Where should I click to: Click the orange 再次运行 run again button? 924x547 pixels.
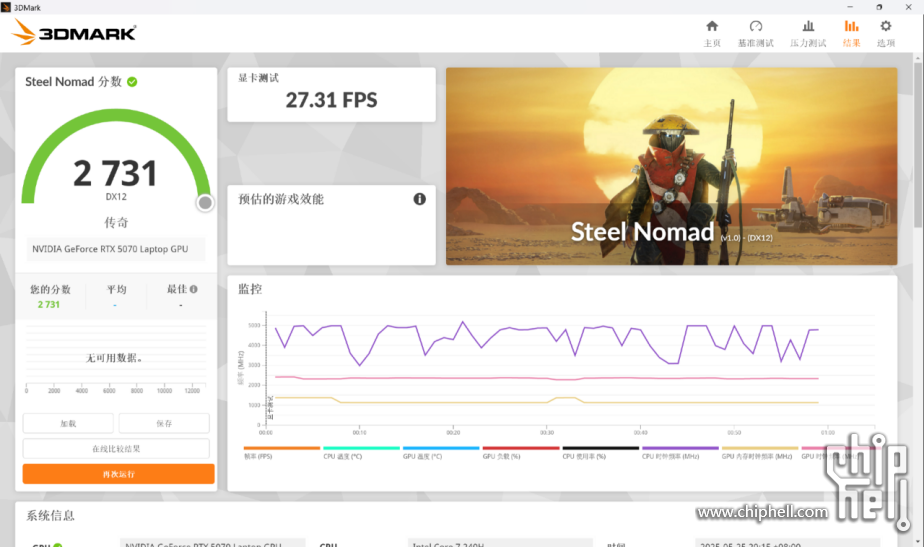[118, 474]
